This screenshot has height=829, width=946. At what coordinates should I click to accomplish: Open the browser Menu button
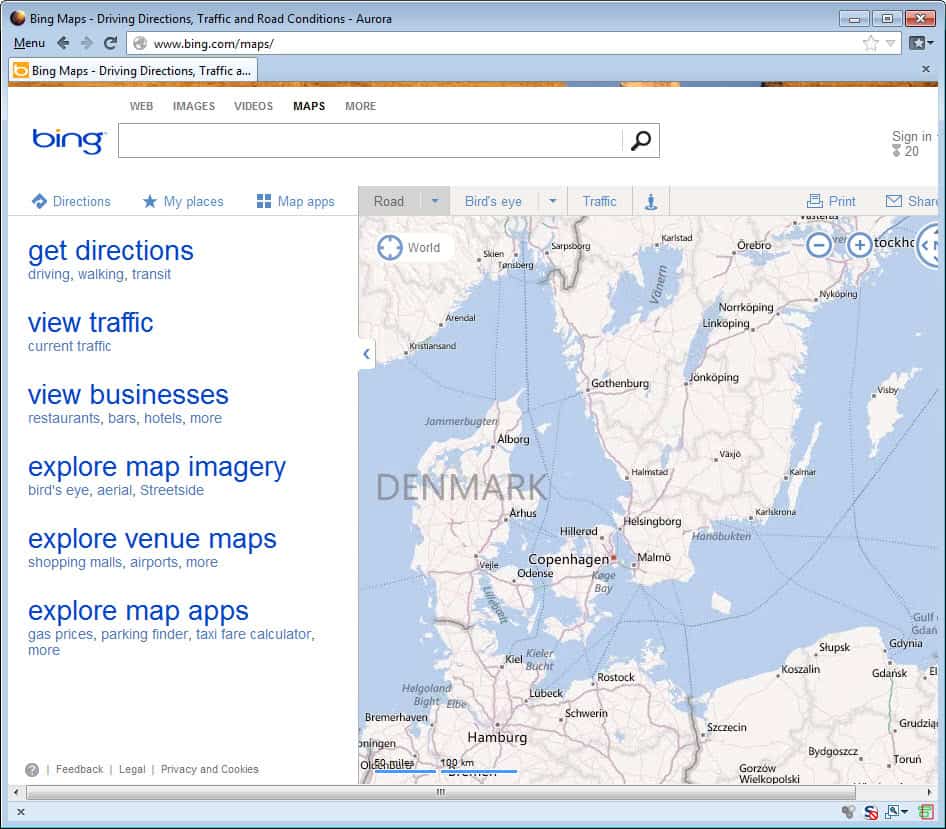(29, 43)
